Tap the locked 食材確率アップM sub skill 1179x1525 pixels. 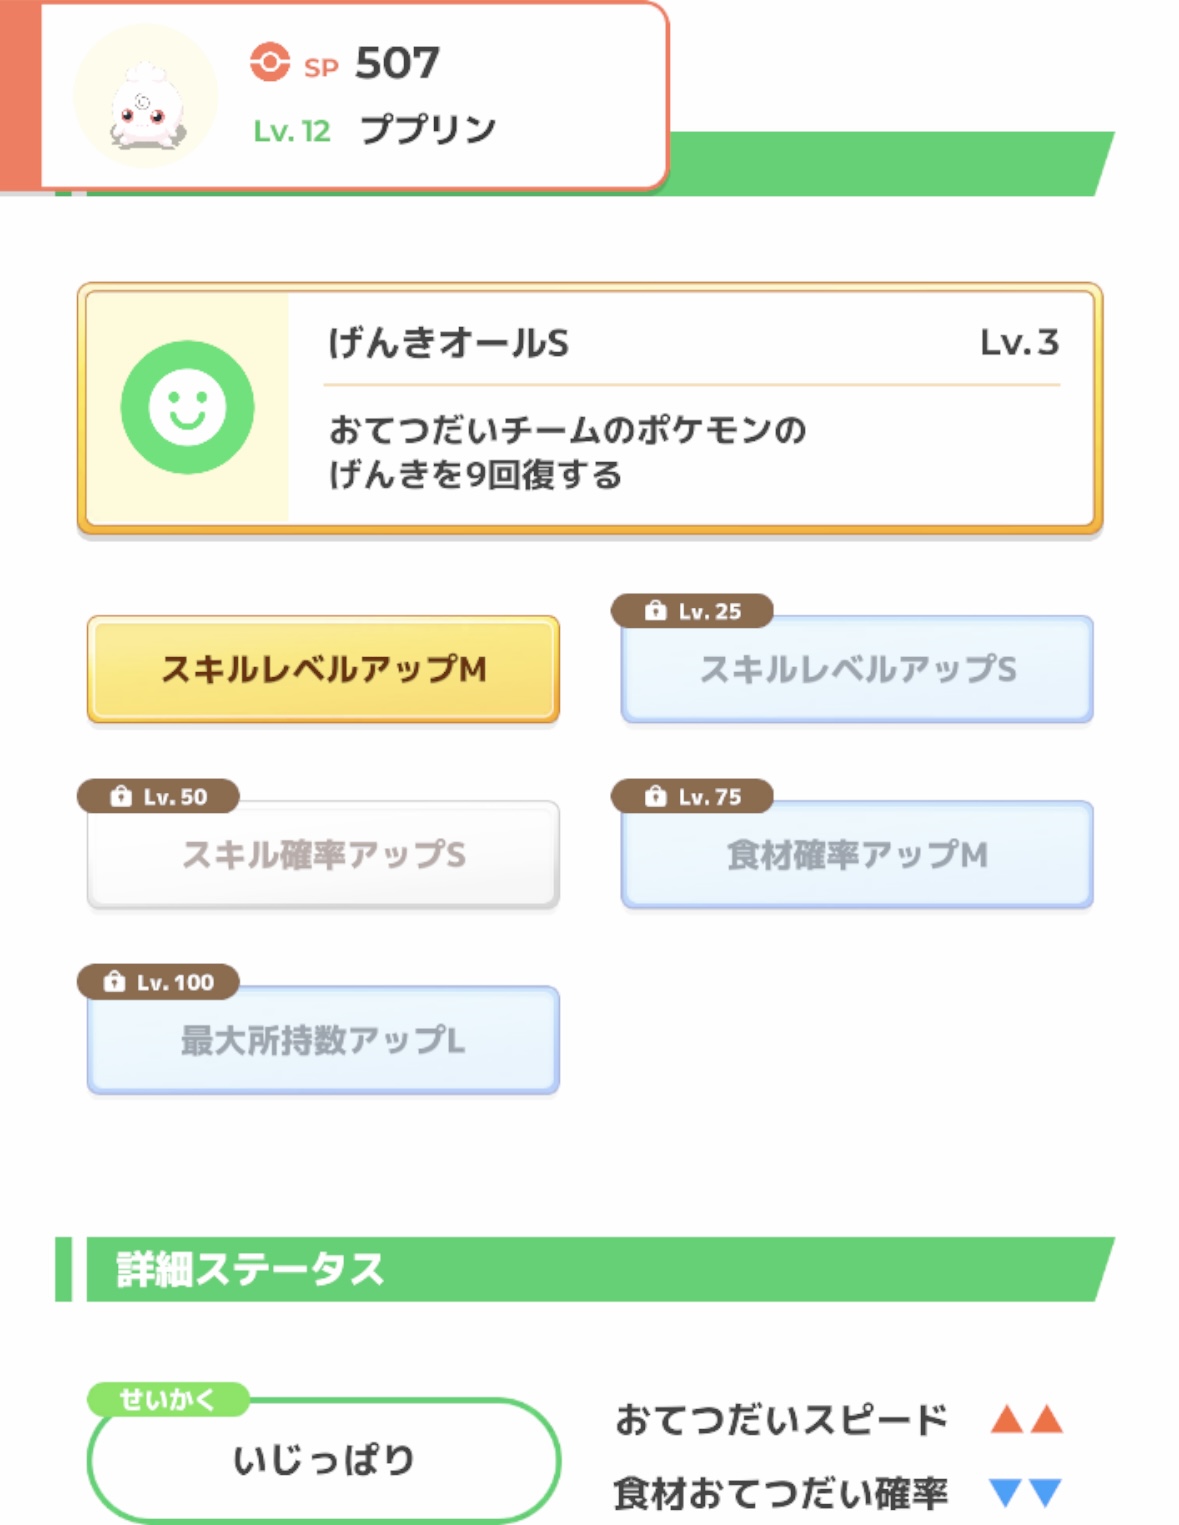coord(857,855)
